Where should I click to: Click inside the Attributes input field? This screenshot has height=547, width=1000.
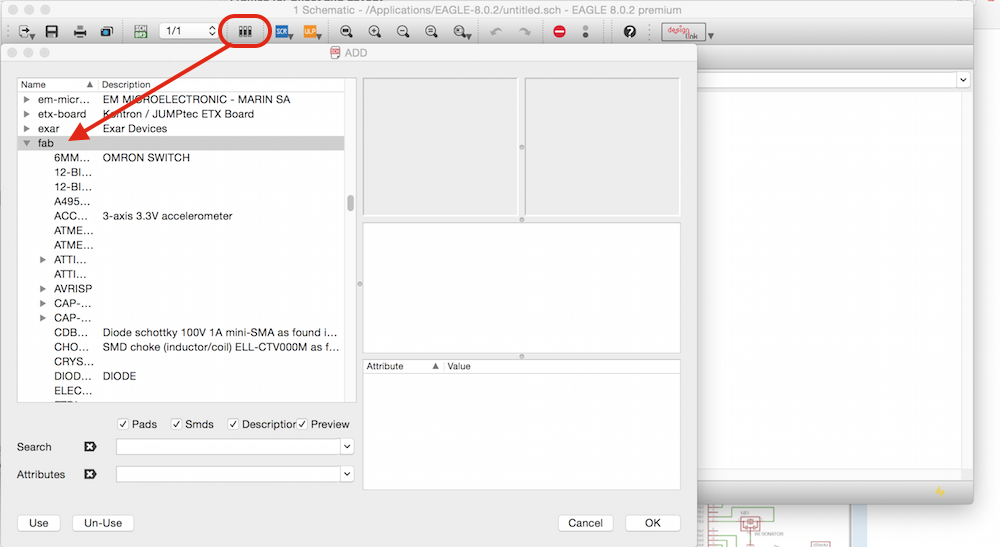click(228, 474)
